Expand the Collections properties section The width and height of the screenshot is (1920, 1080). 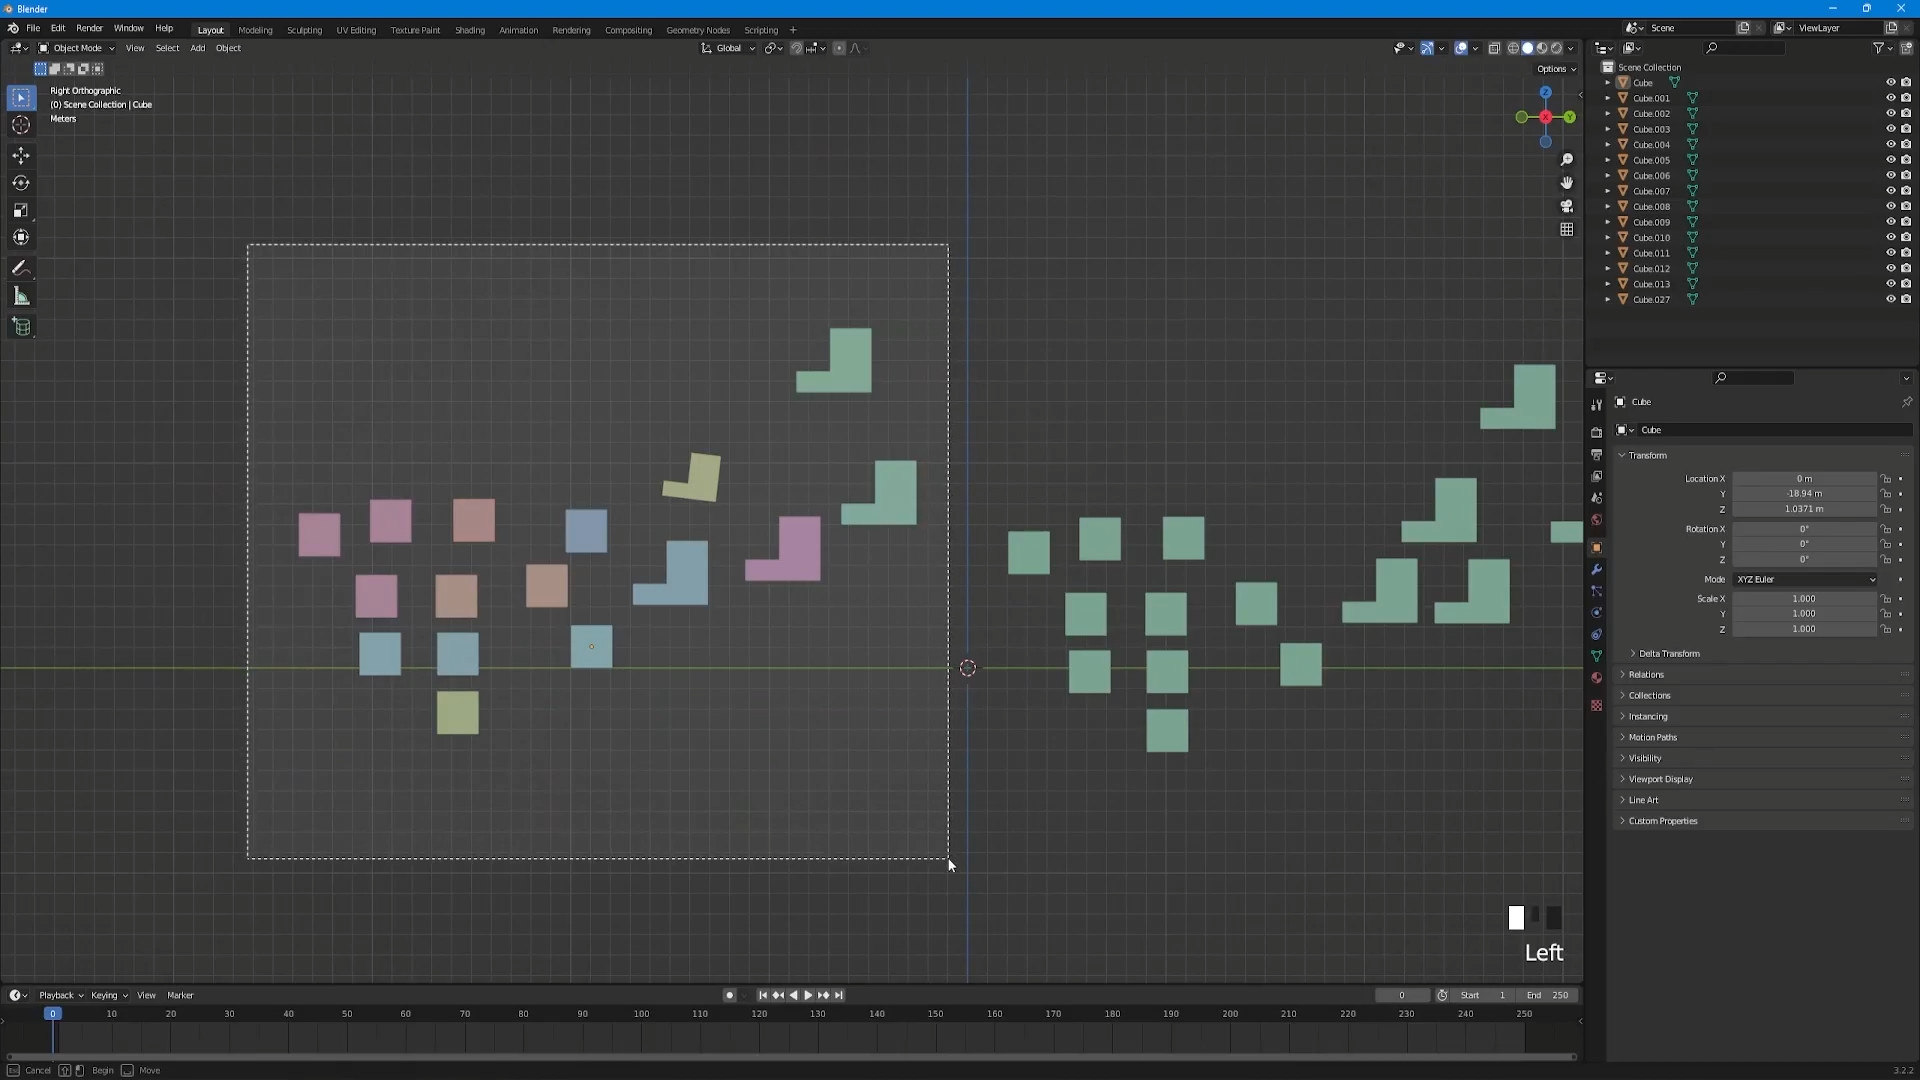[1650, 695]
